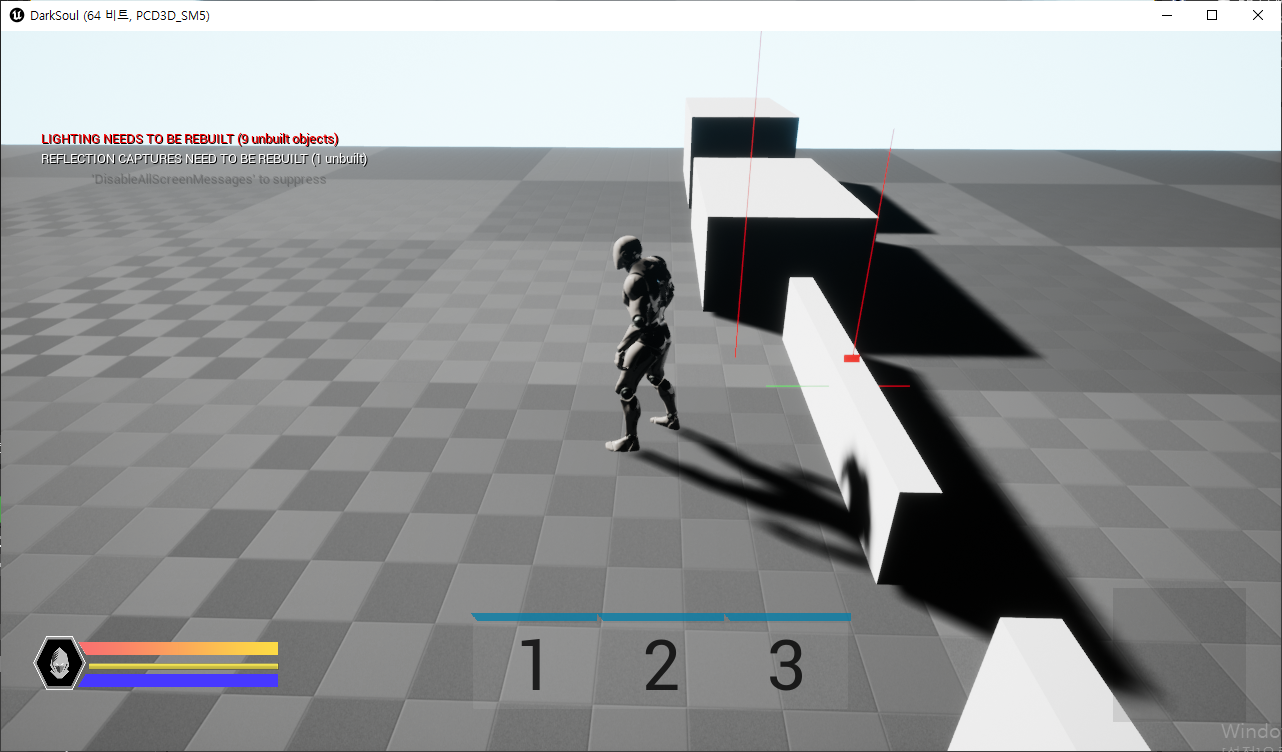The height and width of the screenshot is (752, 1282).
Task: Click the red-yellow health bar
Action: click(x=180, y=648)
